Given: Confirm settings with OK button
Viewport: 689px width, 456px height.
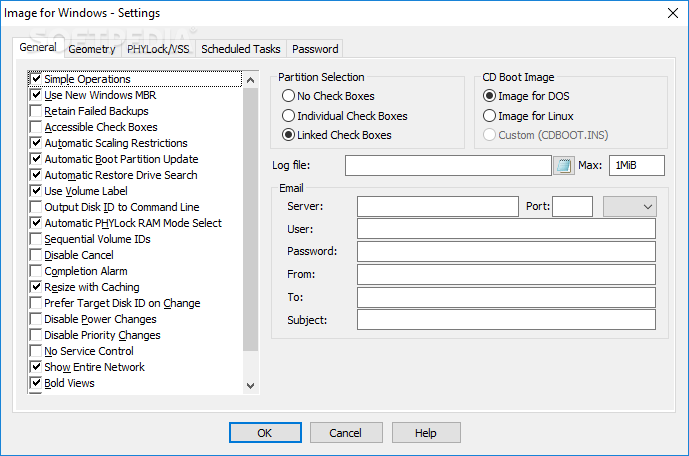Looking at the screenshot, I should point(265,433).
